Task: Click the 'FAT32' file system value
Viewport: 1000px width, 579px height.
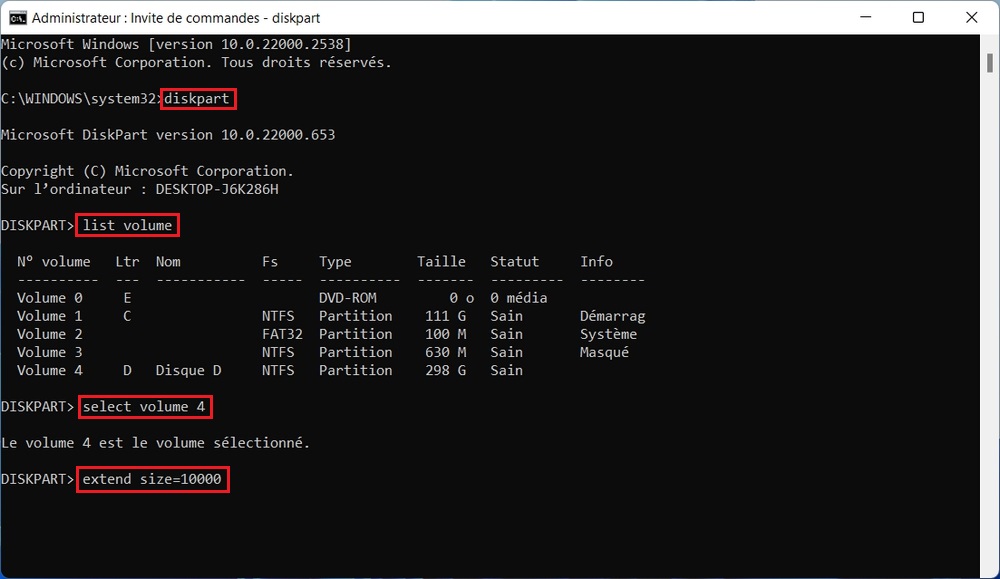Action: pos(282,334)
